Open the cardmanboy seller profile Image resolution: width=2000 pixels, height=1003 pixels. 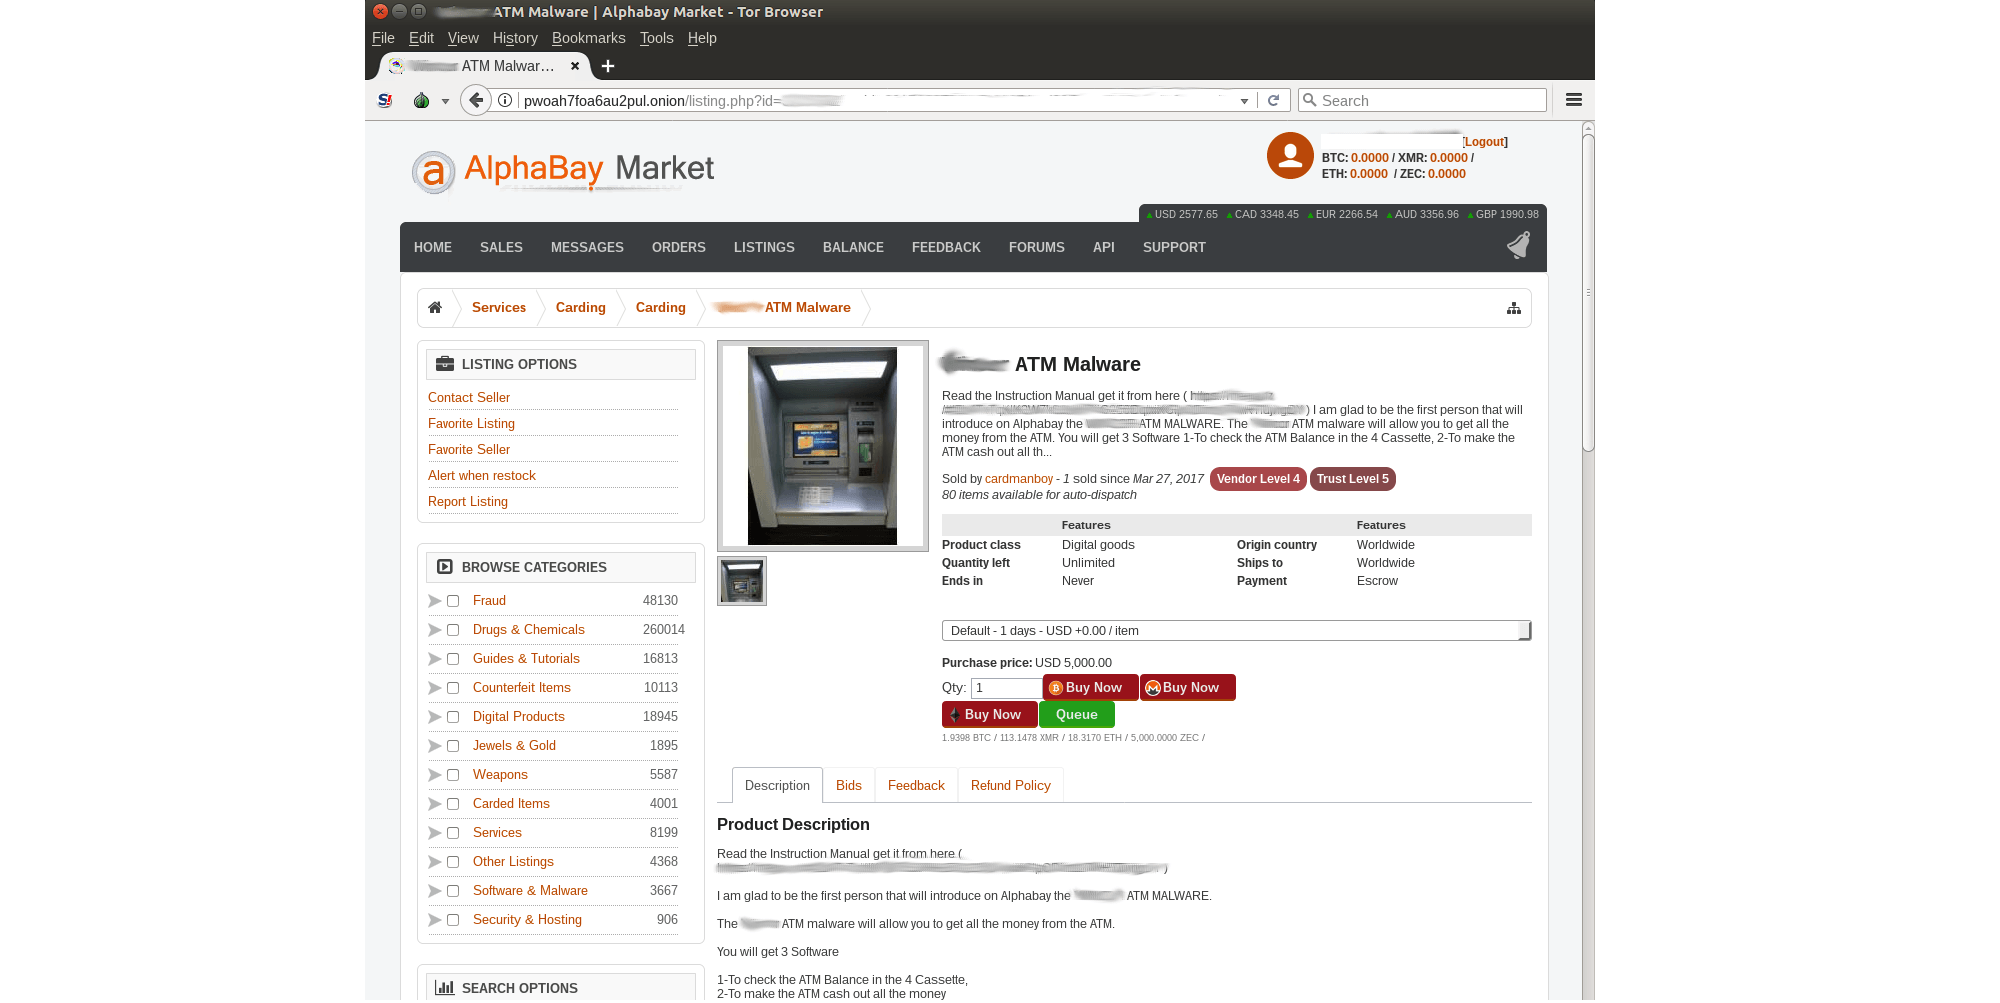click(1019, 479)
